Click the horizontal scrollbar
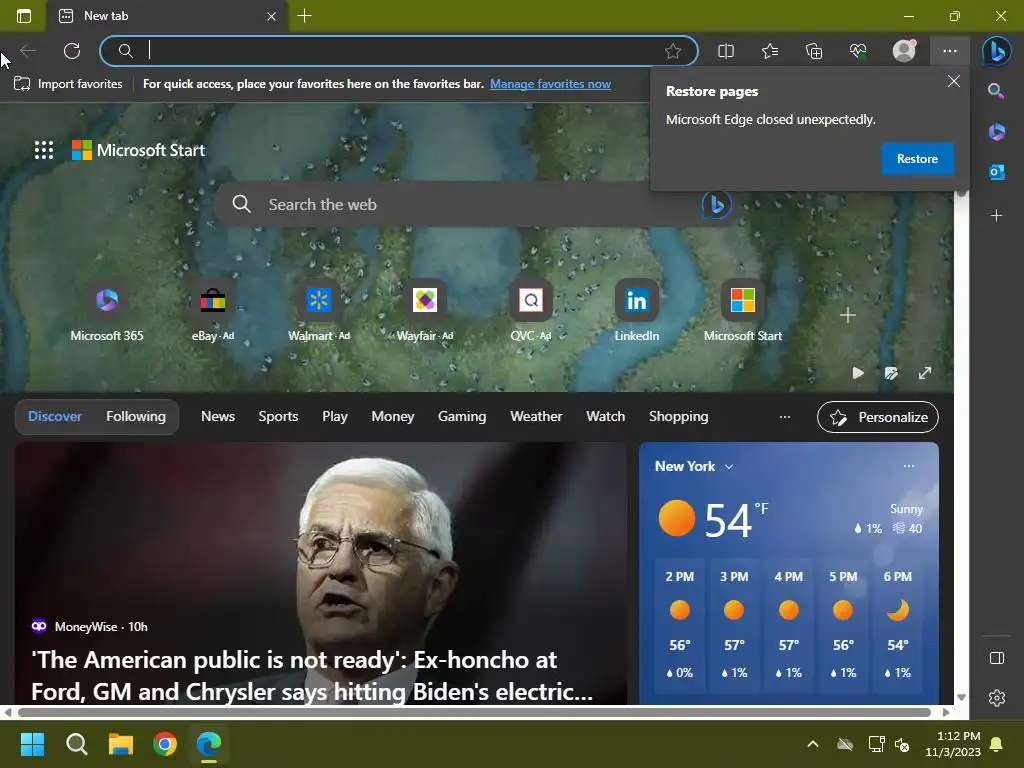 (474, 712)
